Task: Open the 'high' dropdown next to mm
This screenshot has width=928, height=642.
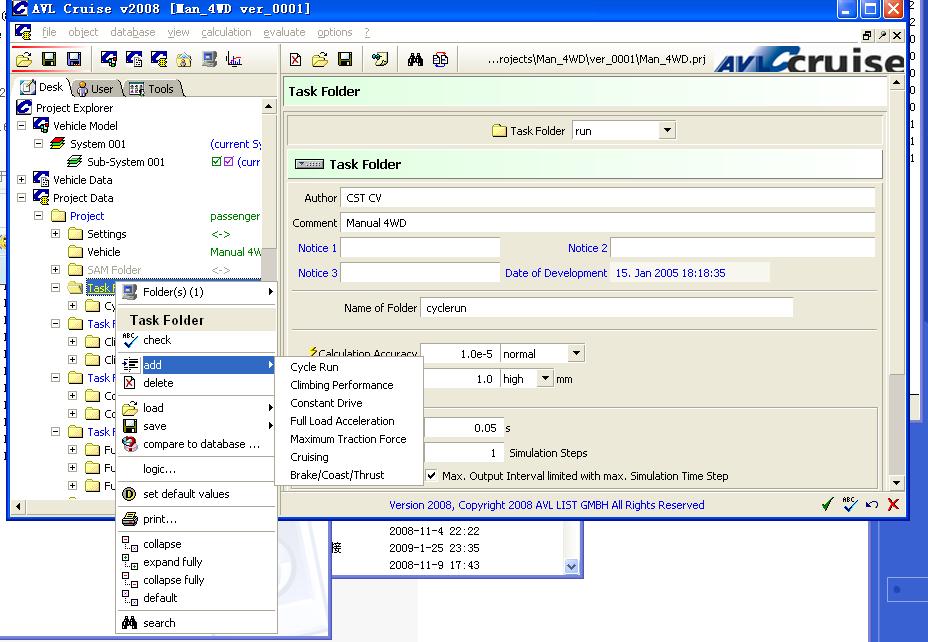Action: 544,378
